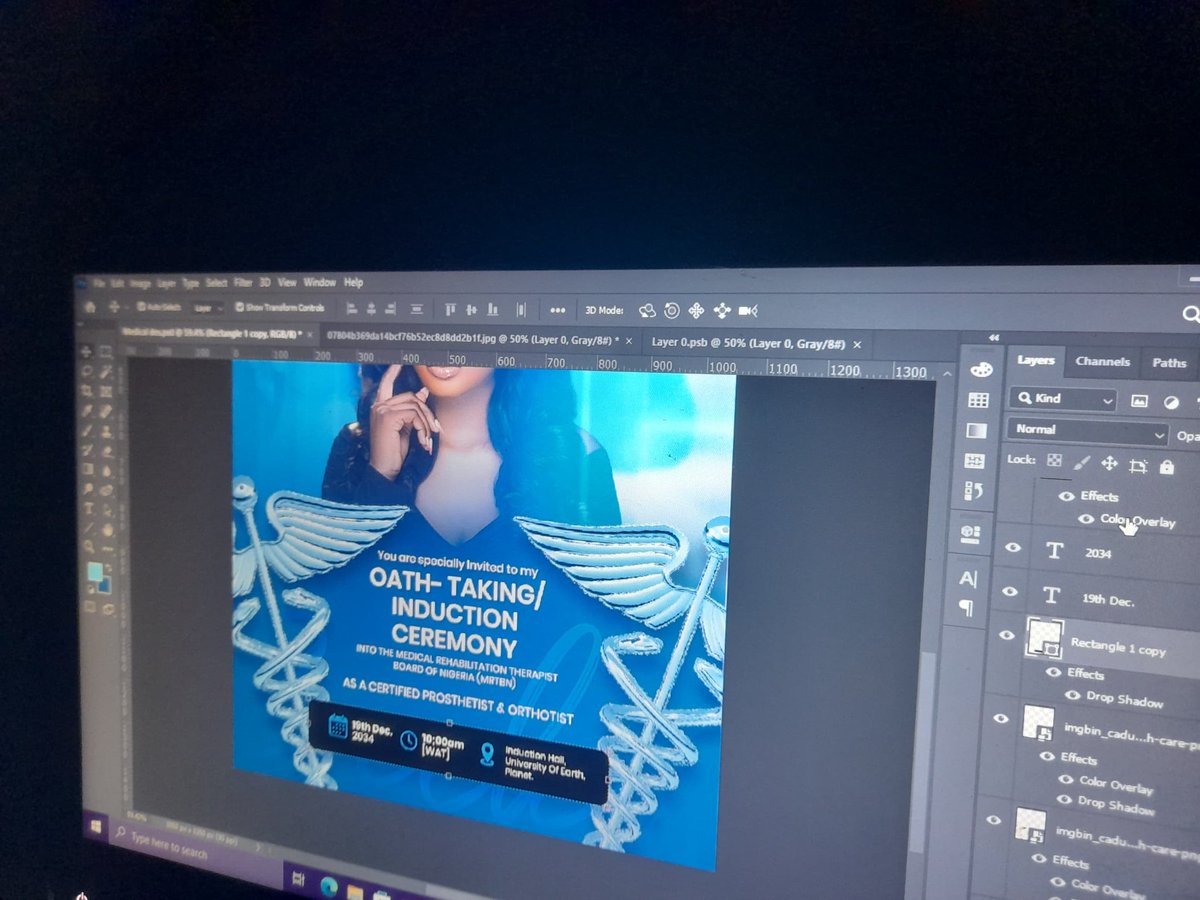Viewport: 1200px width, 900px height.
Task: Open the Auto-Select Layer dropdown
Action: tap(208, 308)
